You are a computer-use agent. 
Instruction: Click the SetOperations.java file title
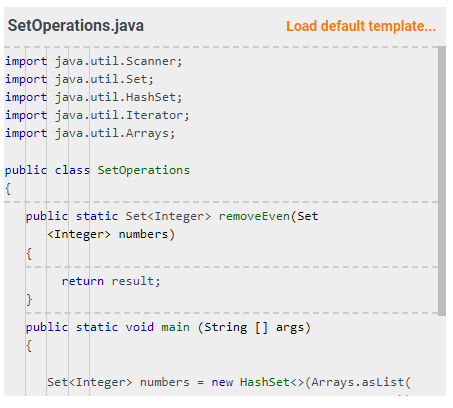tap(76, 25)
